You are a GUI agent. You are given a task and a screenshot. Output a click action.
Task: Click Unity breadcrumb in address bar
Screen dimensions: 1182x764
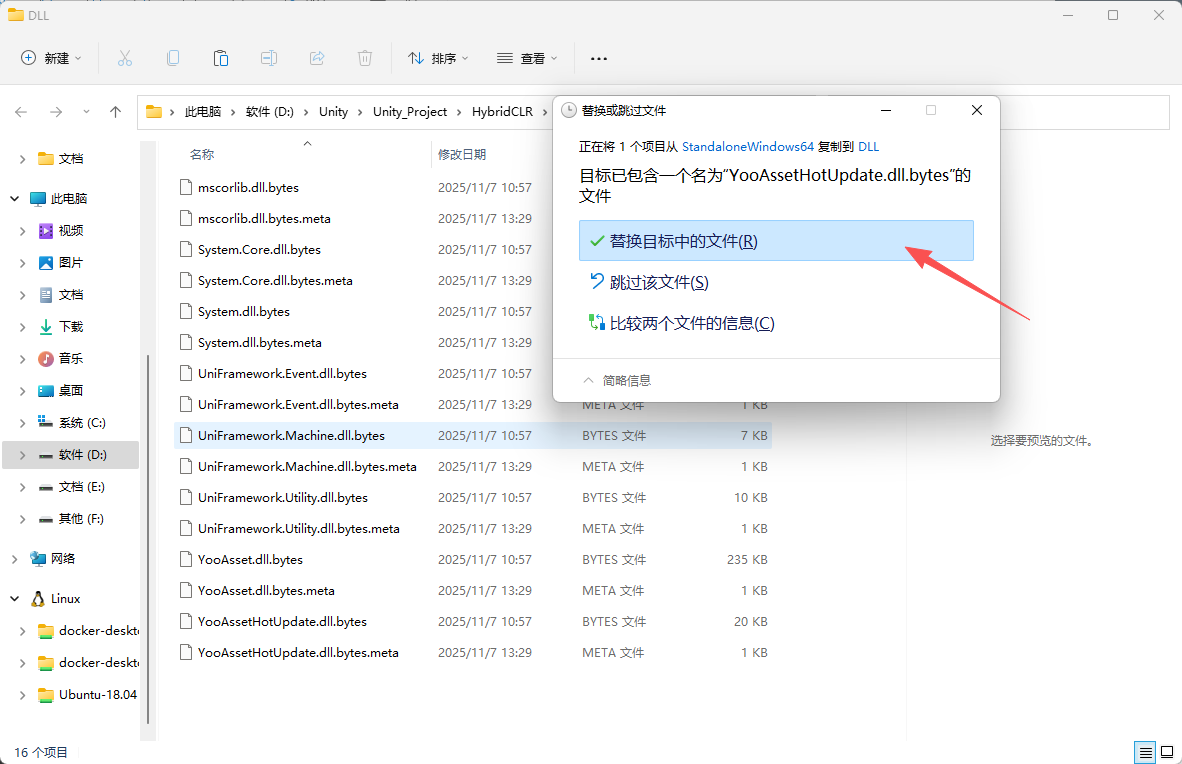[x=333, y=112]
